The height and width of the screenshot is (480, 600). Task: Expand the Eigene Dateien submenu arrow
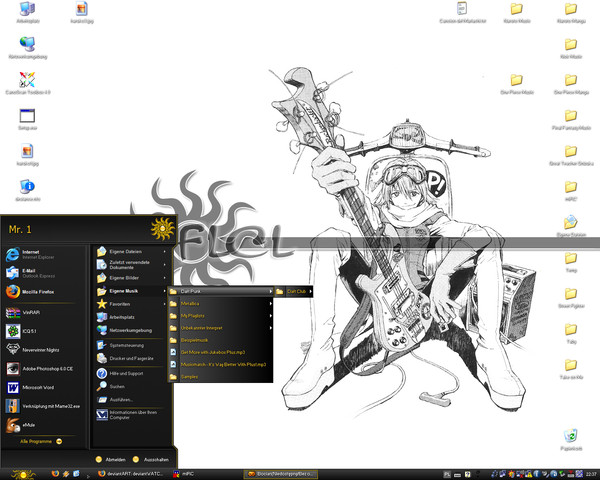(x=165, y=251)
